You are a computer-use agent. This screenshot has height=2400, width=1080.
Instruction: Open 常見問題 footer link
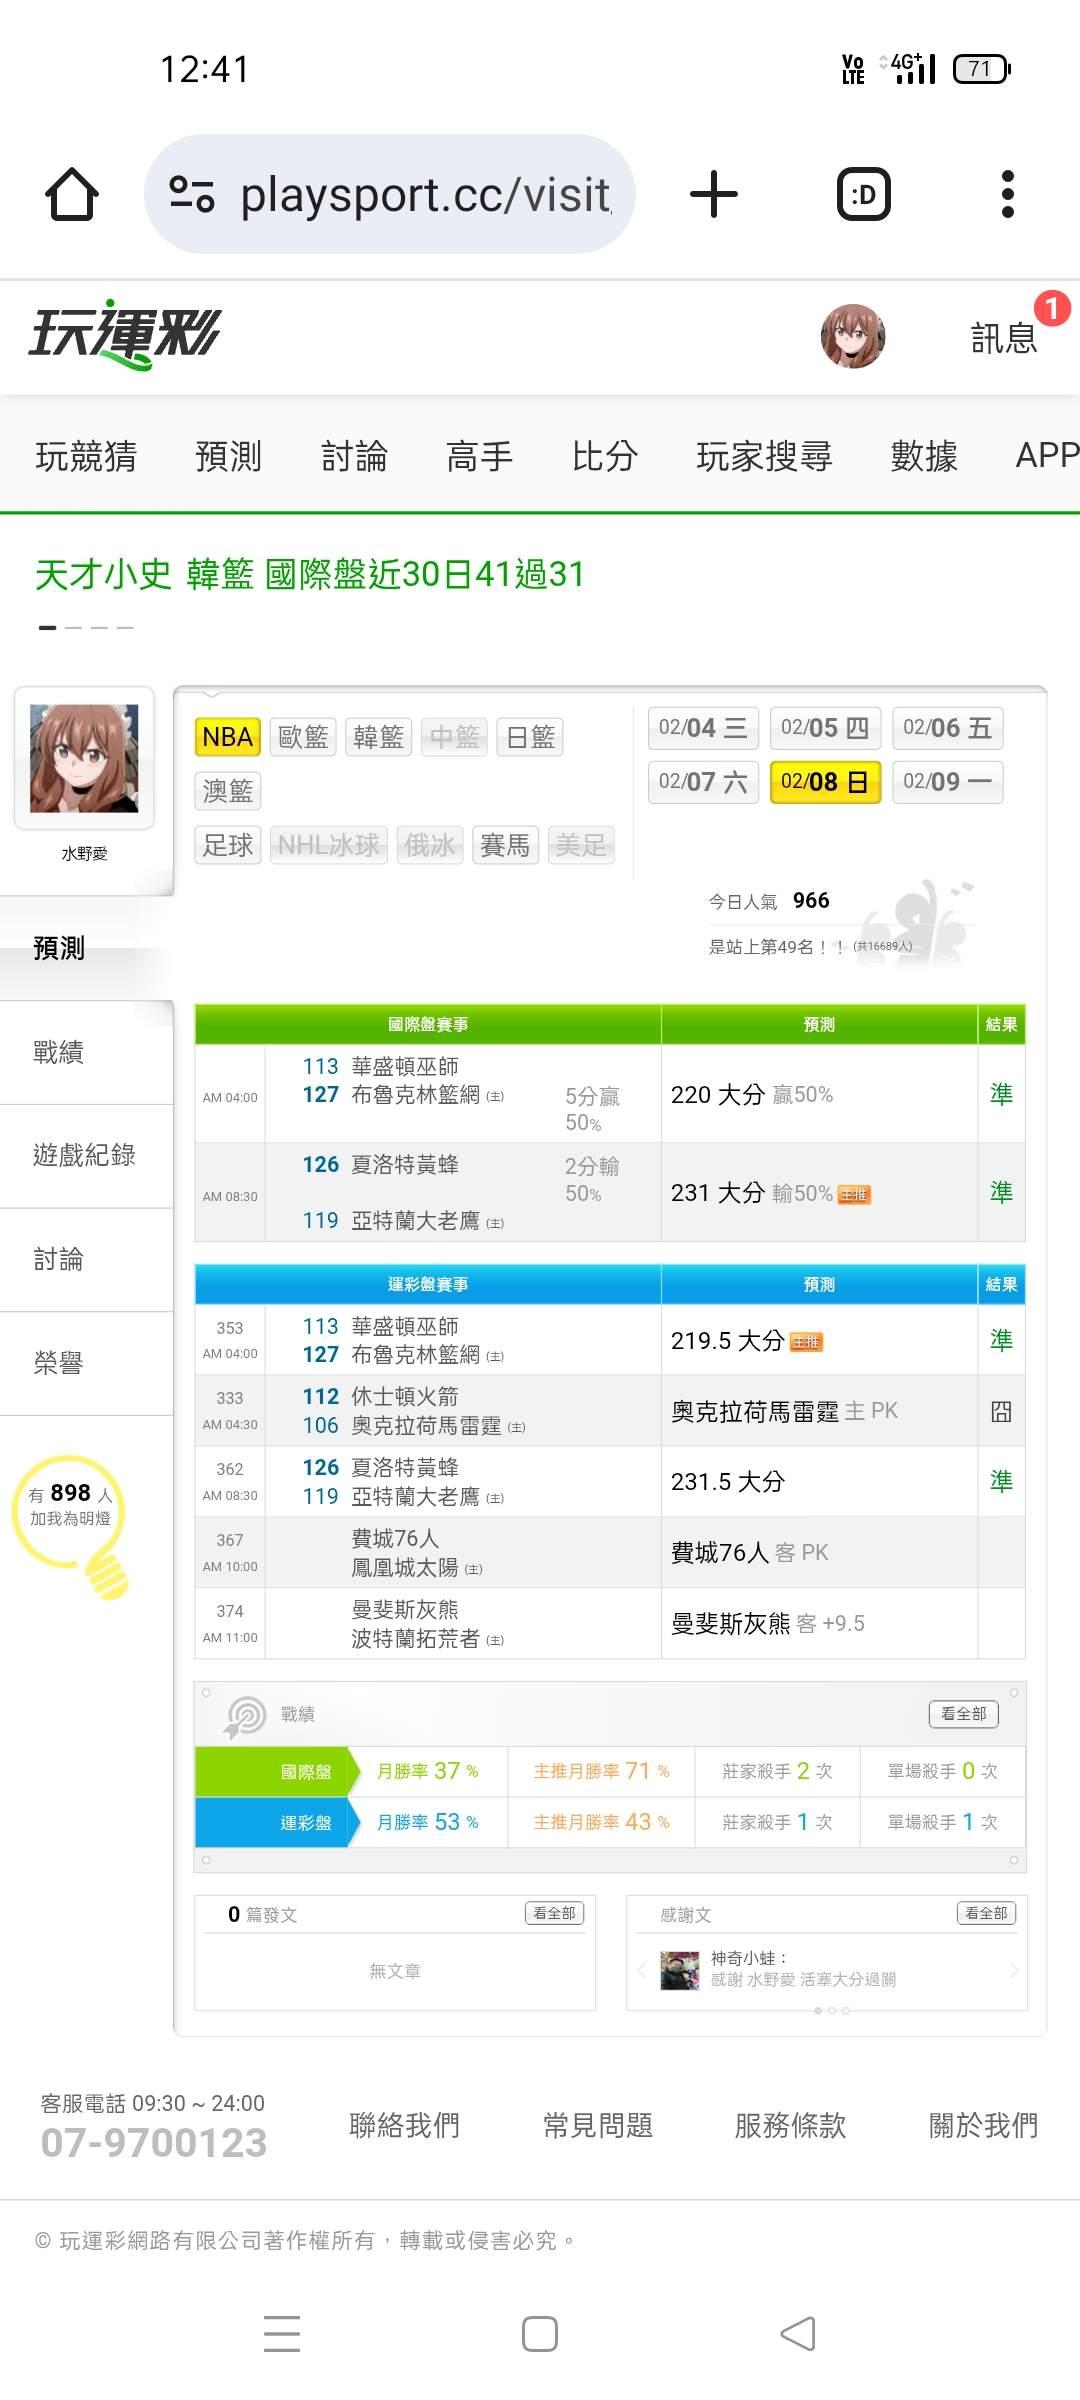coord(598,2125)
